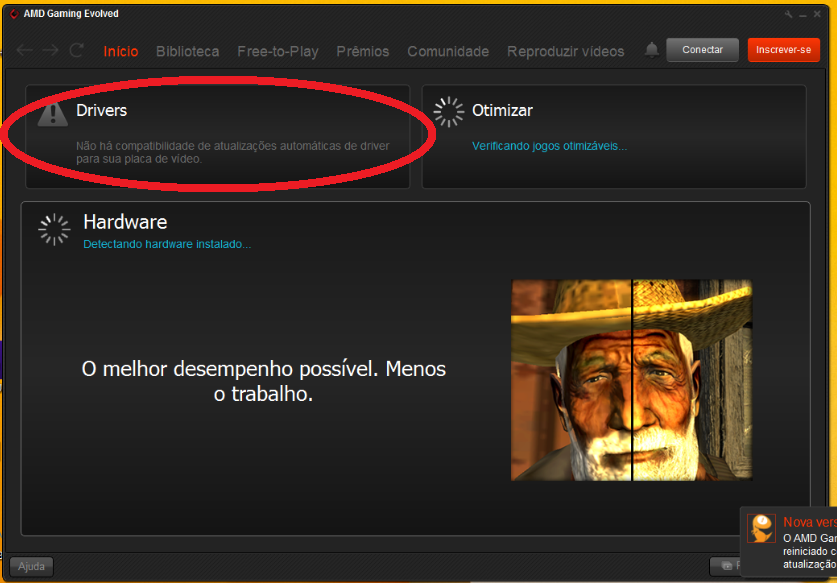Switch to the Início tab
The width and height of the screenshot is (837, 583).
(x=121, y=51)
